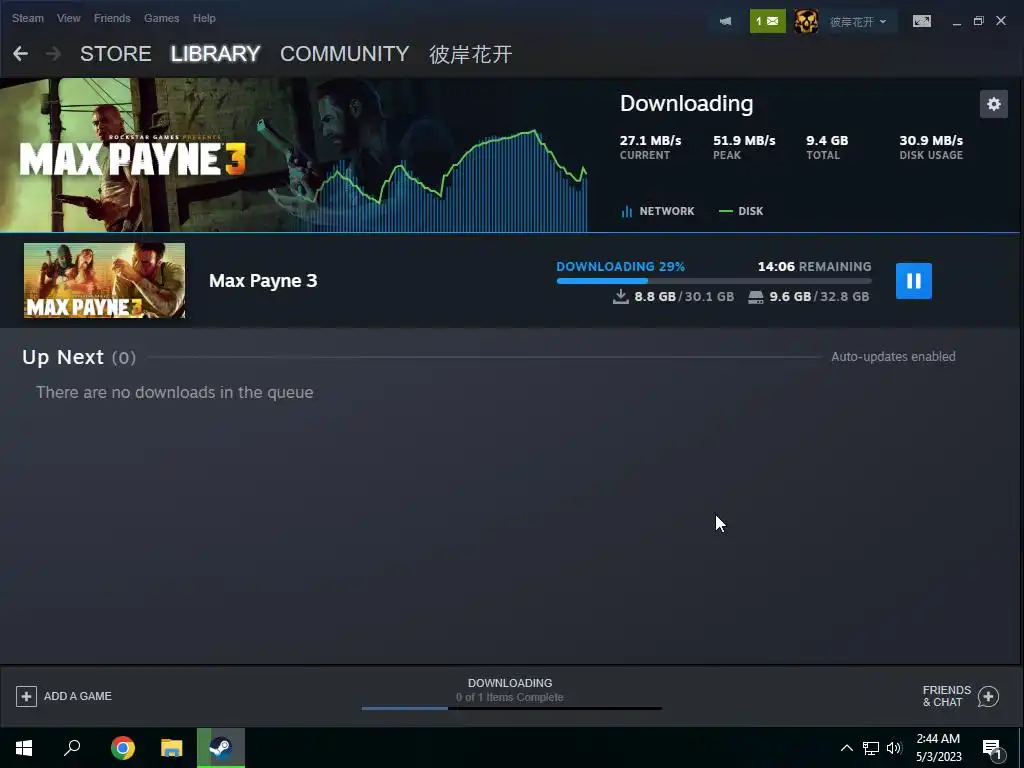Click the 27.1 MB/s CURRENT value
This screenshot has width=1024, height=768.
point(650,140)
